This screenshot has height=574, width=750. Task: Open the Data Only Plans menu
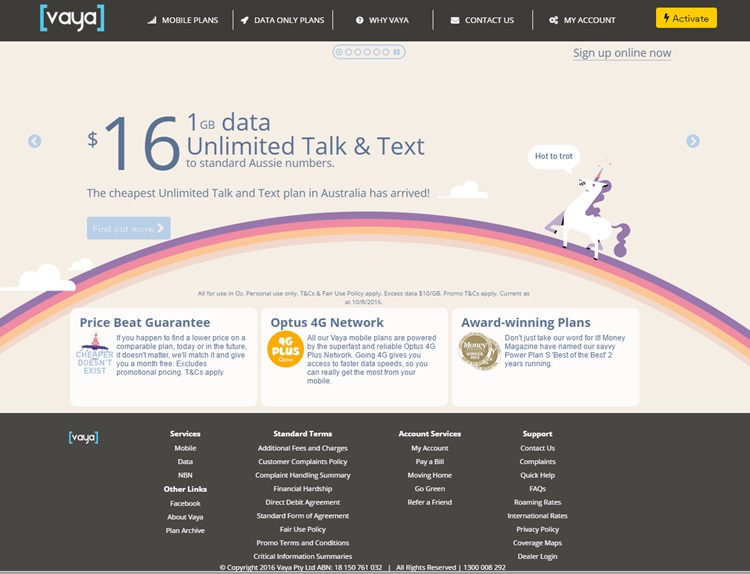[x=282, y=21]
